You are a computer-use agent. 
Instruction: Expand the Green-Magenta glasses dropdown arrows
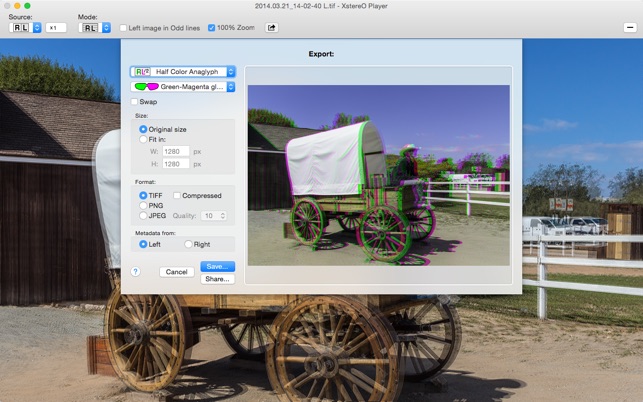(x=231, y=87)
